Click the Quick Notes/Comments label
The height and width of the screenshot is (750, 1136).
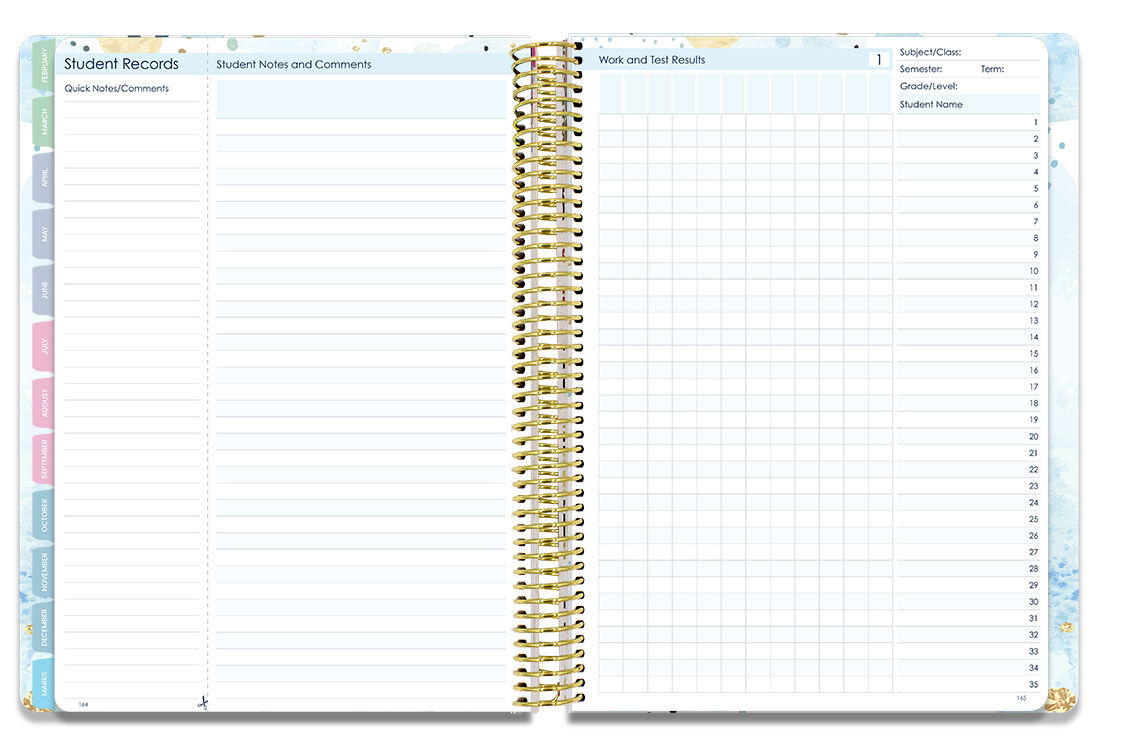(x=117, y=89)
